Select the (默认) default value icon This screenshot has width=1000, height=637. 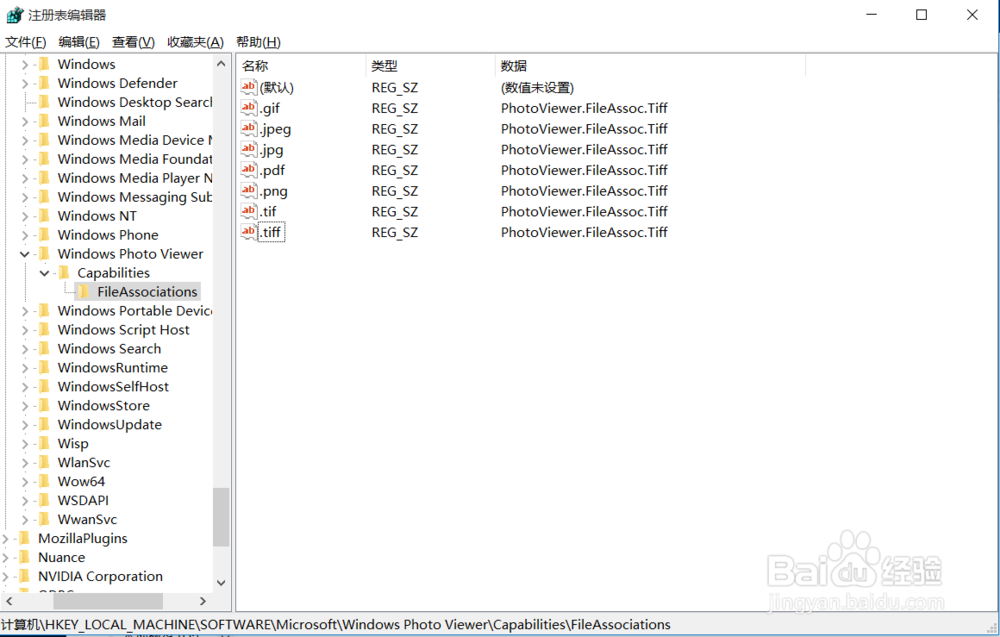click(x=248, y=87)
